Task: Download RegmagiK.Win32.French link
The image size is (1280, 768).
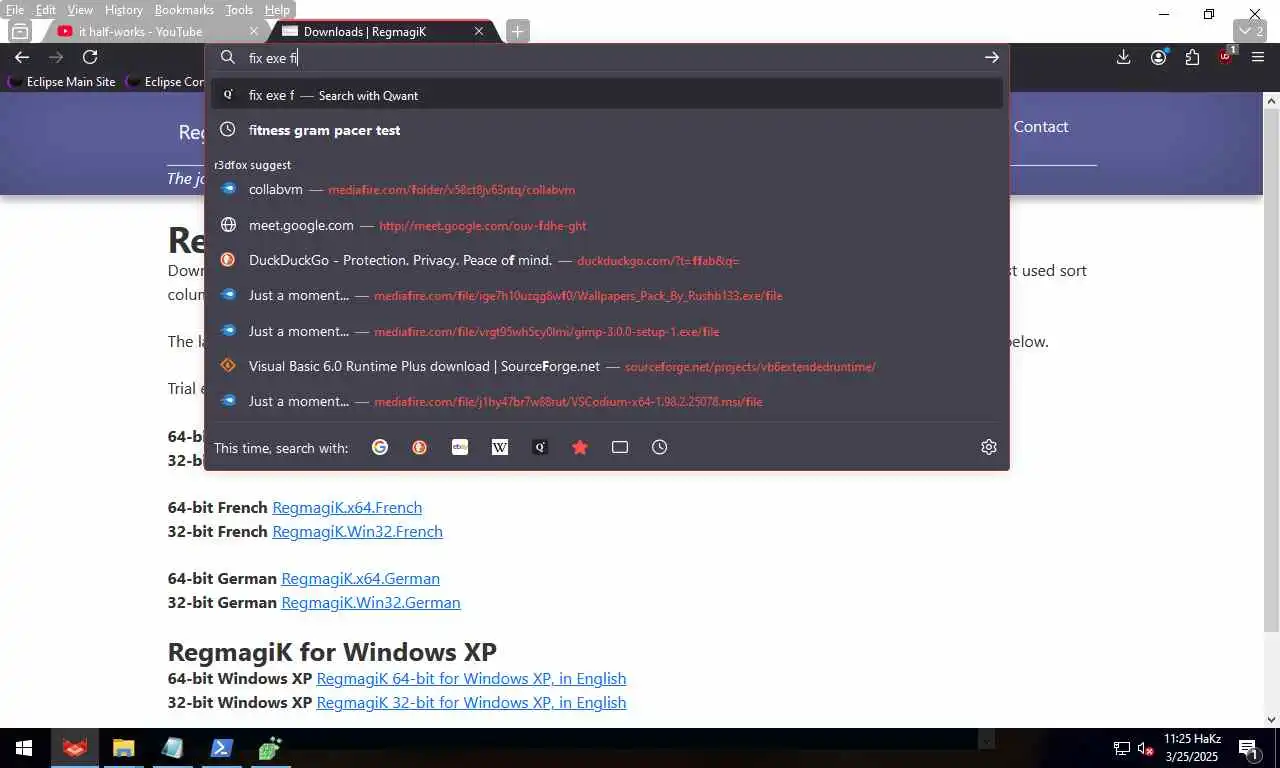Action: point(357,531)
